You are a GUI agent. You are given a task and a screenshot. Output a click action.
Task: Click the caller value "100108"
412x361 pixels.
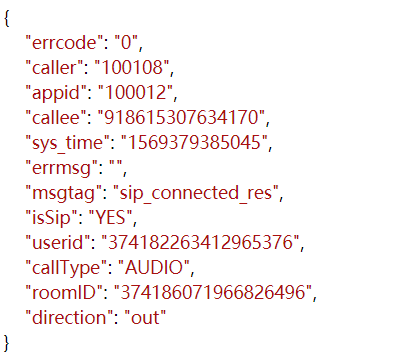click(x=132, y=68)
